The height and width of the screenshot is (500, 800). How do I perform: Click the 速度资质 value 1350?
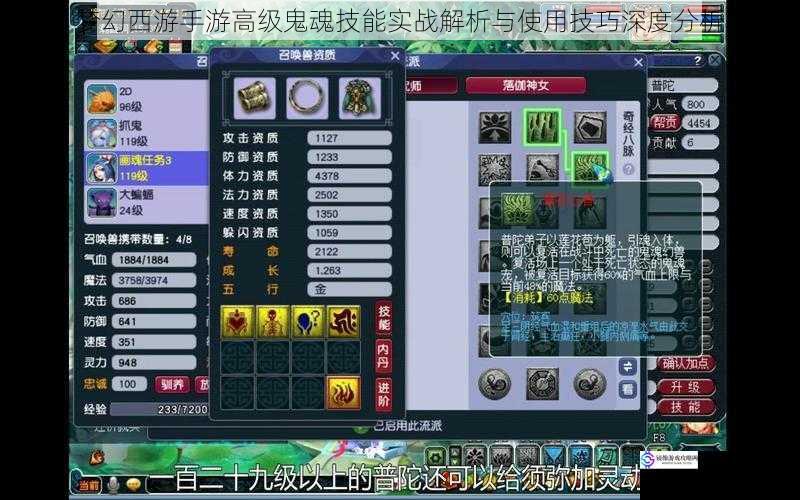coord(349,214)
